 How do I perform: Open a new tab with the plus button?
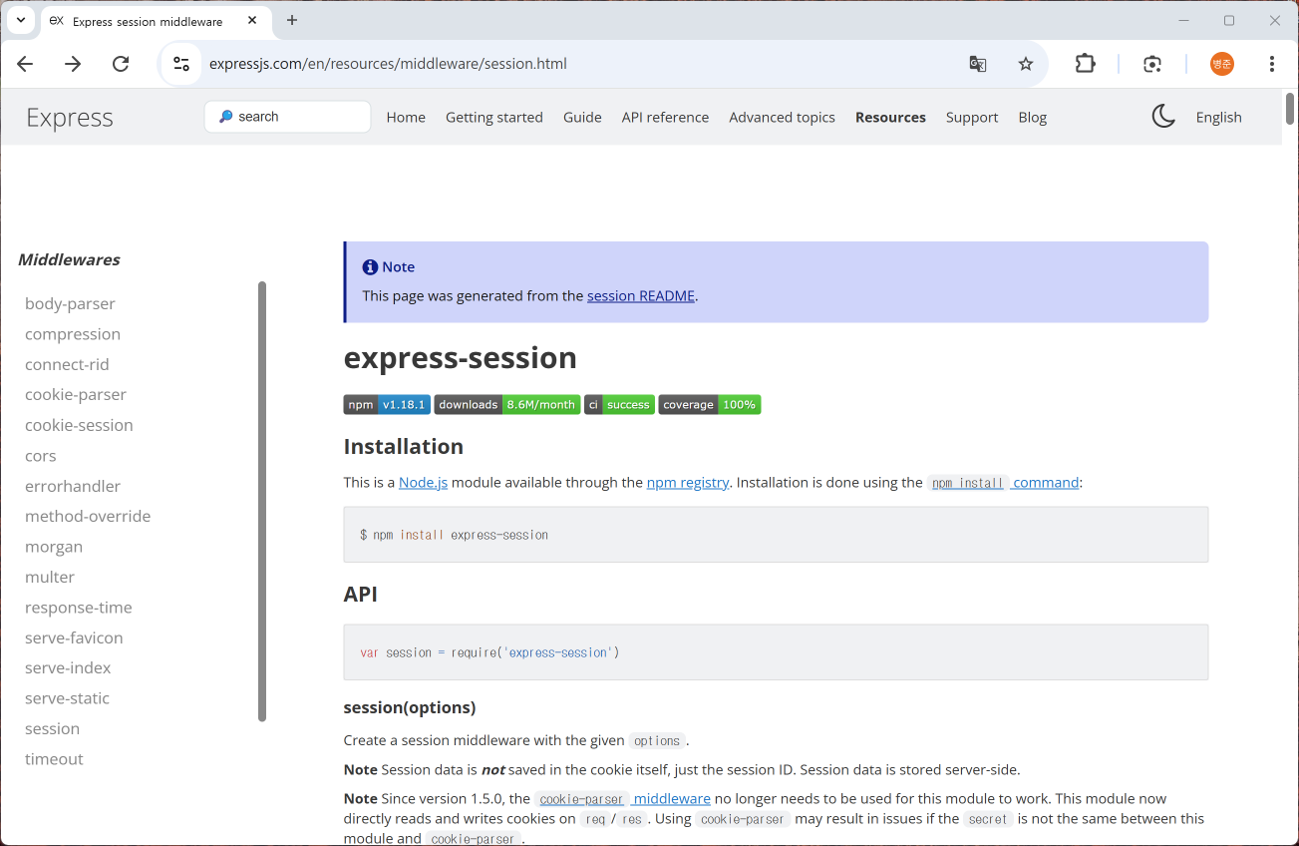click(x=292, y=20)
